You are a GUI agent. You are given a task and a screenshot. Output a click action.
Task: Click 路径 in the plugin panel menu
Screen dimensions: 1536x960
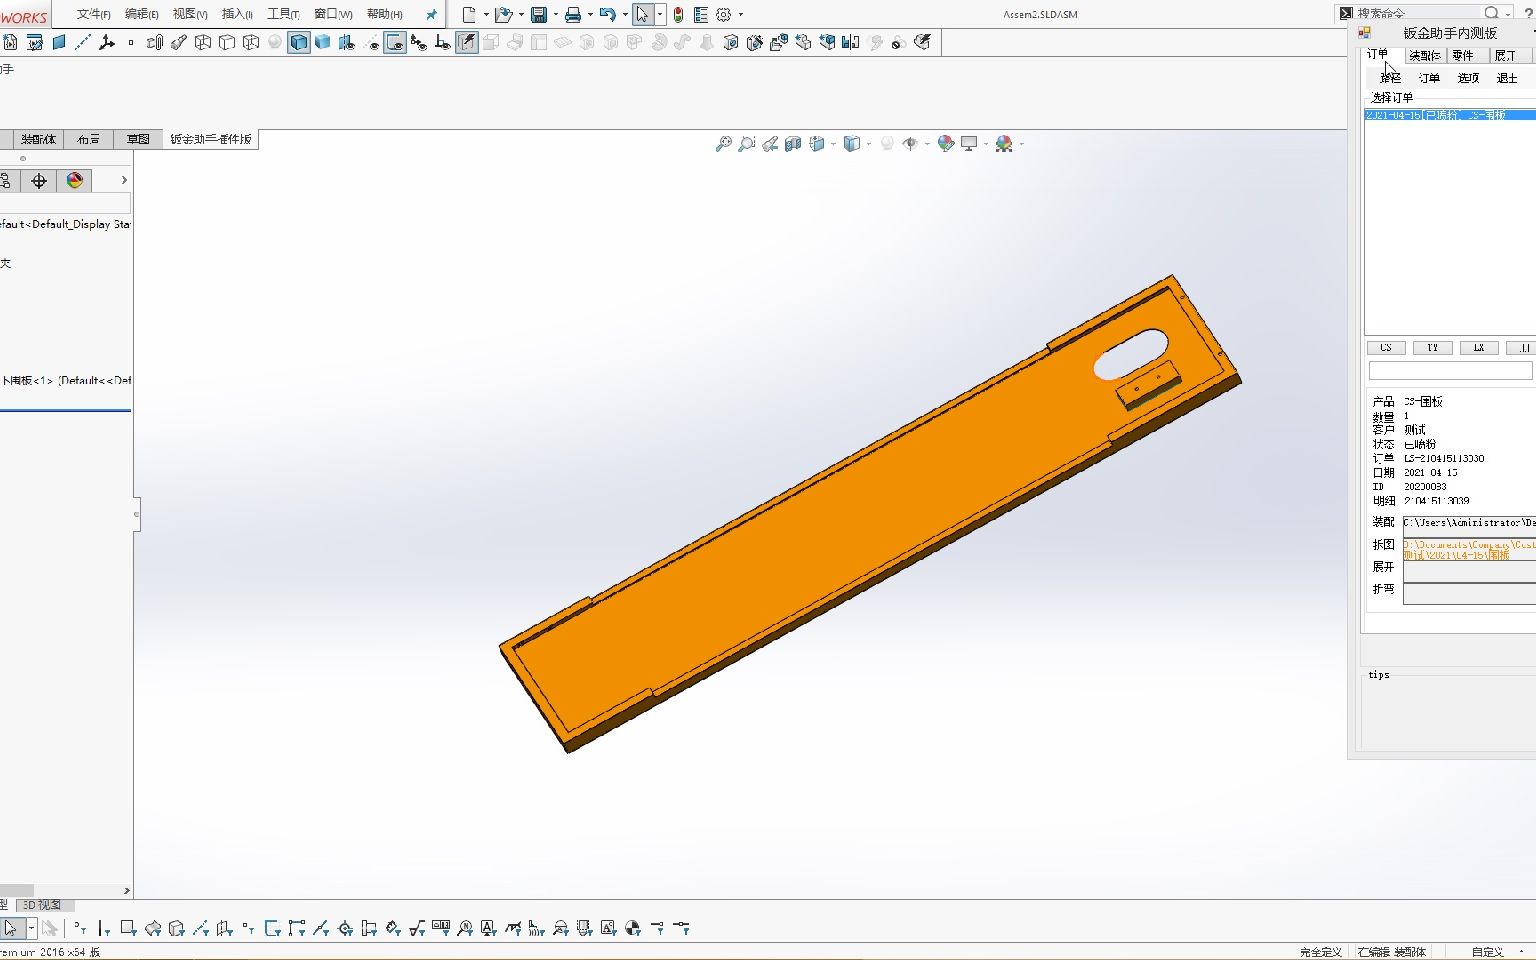click(1391, 78)
